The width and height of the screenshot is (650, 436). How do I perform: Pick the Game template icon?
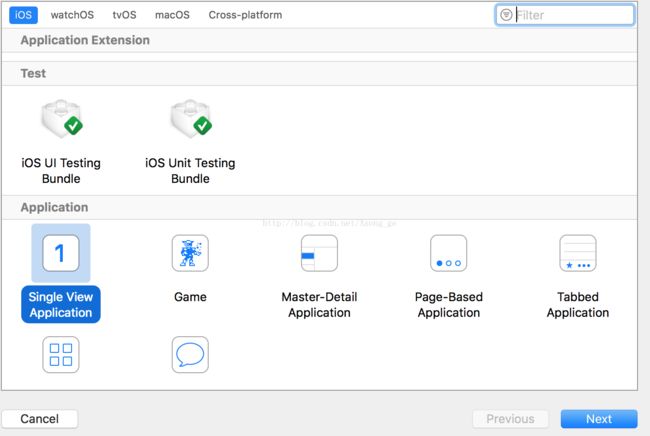tap(190, 253)
